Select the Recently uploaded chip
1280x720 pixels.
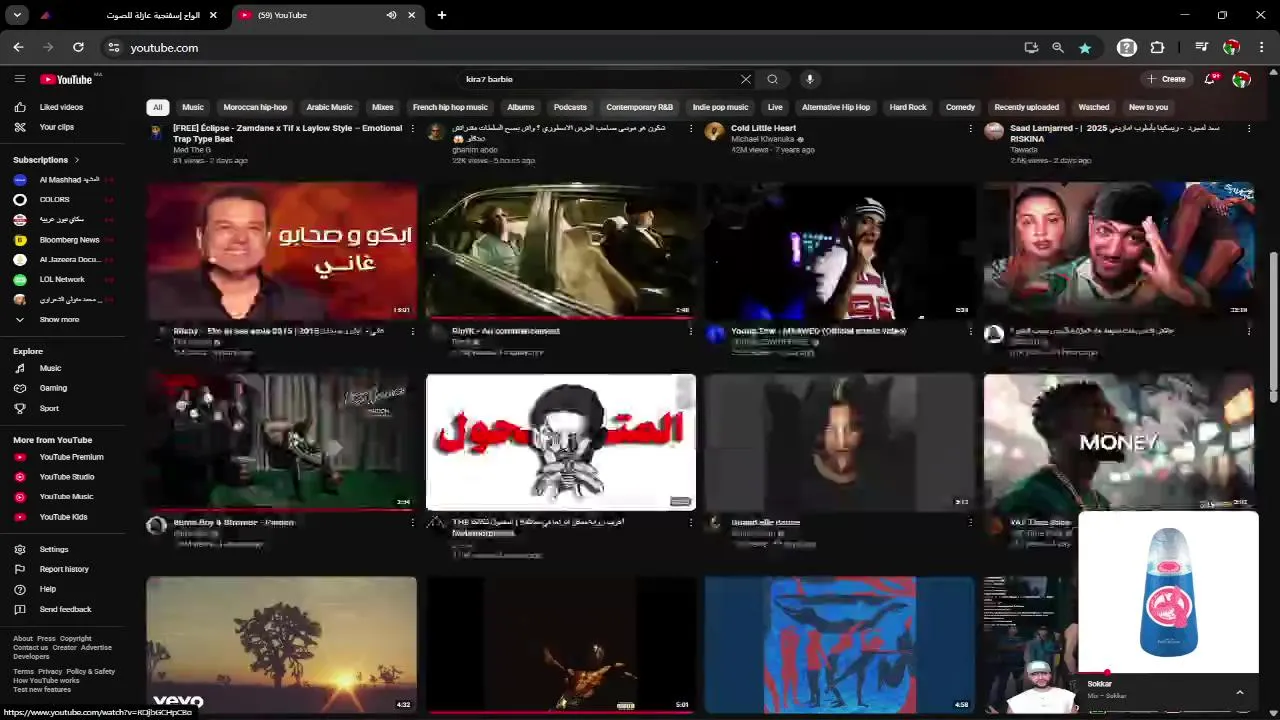point(1026,107)
